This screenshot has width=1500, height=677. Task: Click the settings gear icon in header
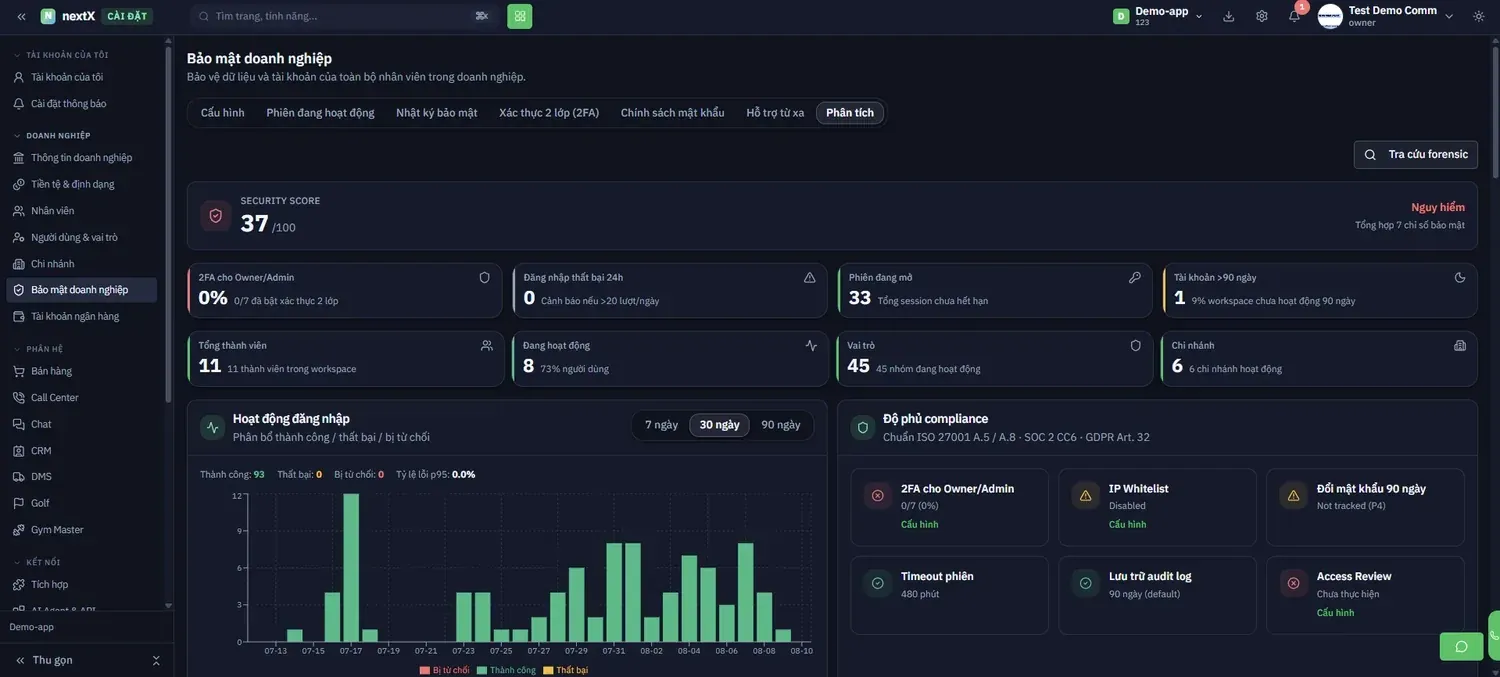coord(1262,16)
